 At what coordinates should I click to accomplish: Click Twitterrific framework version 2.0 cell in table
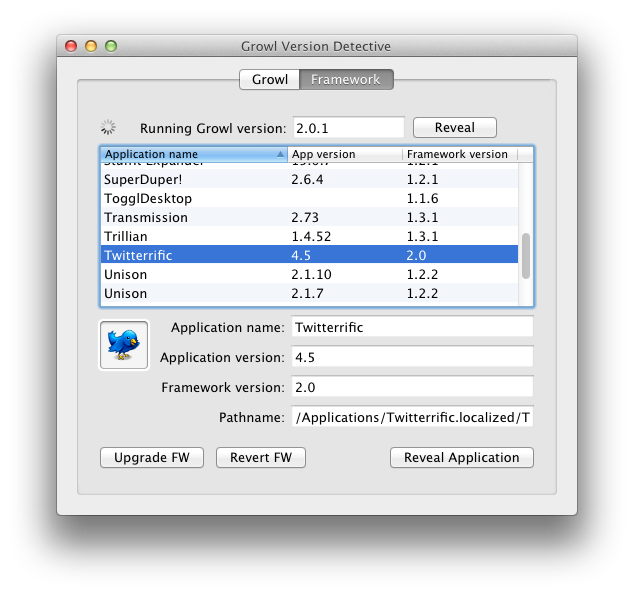coord(416,255)
